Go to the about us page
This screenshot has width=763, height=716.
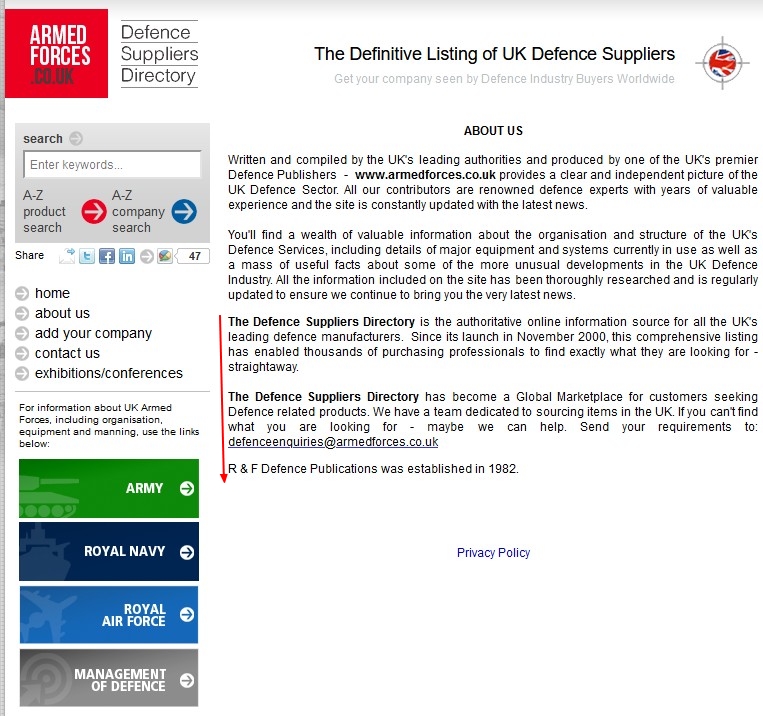62,313
